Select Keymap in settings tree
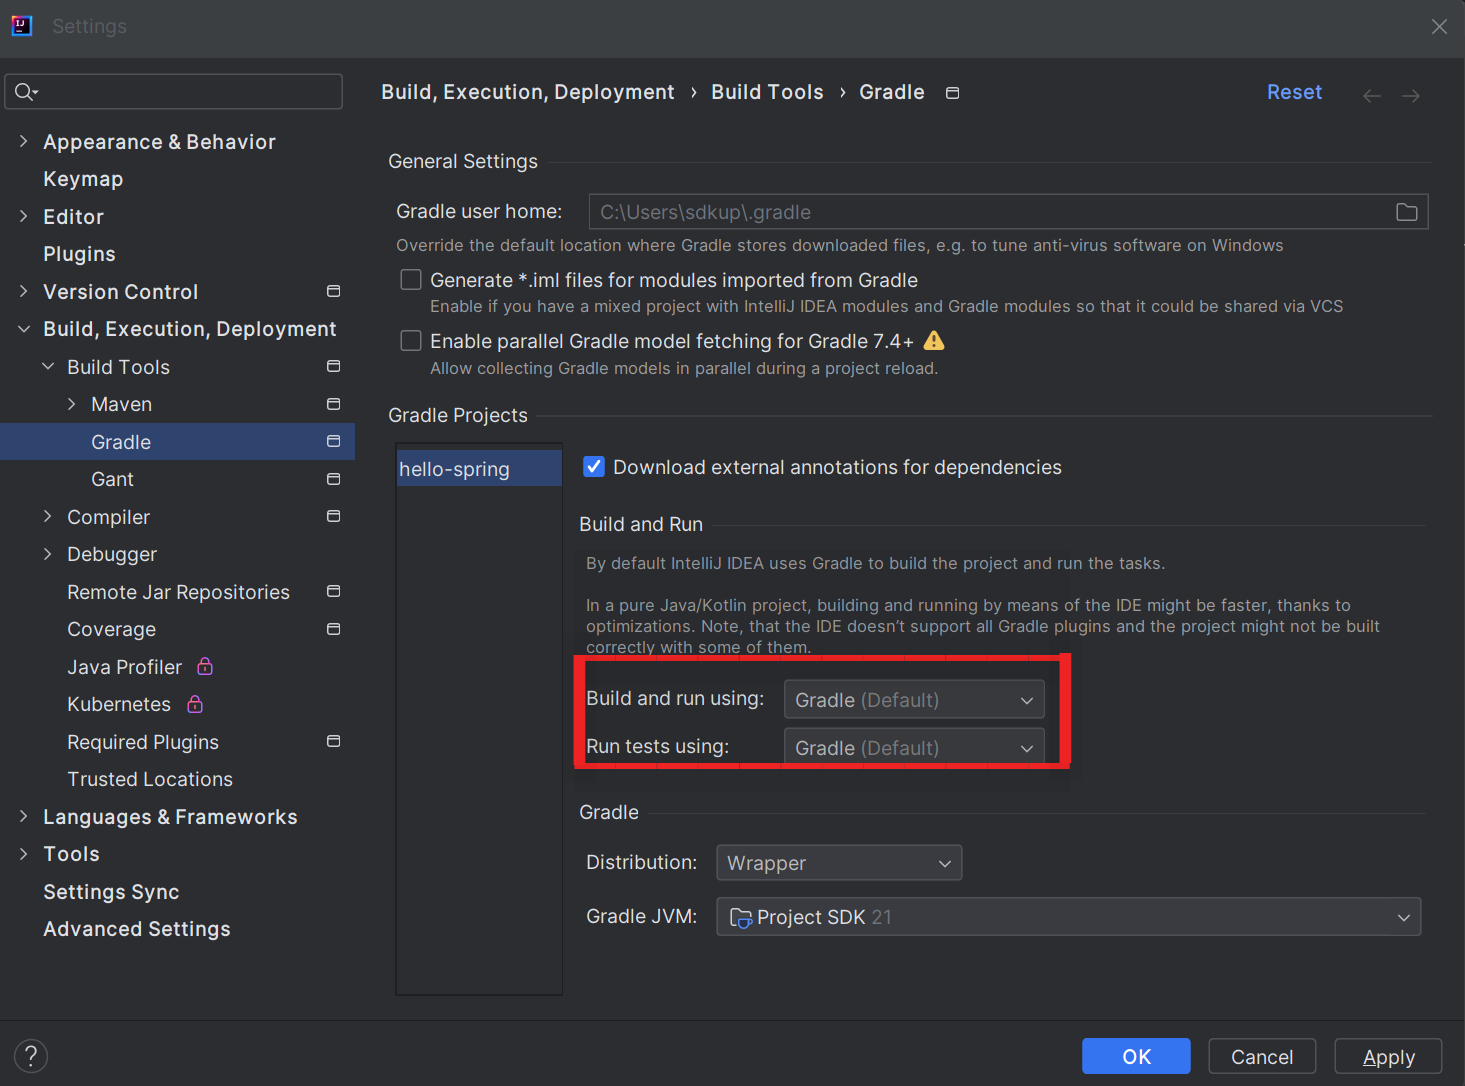The height and width of the screenshot is (1086, 1465). 83,179
